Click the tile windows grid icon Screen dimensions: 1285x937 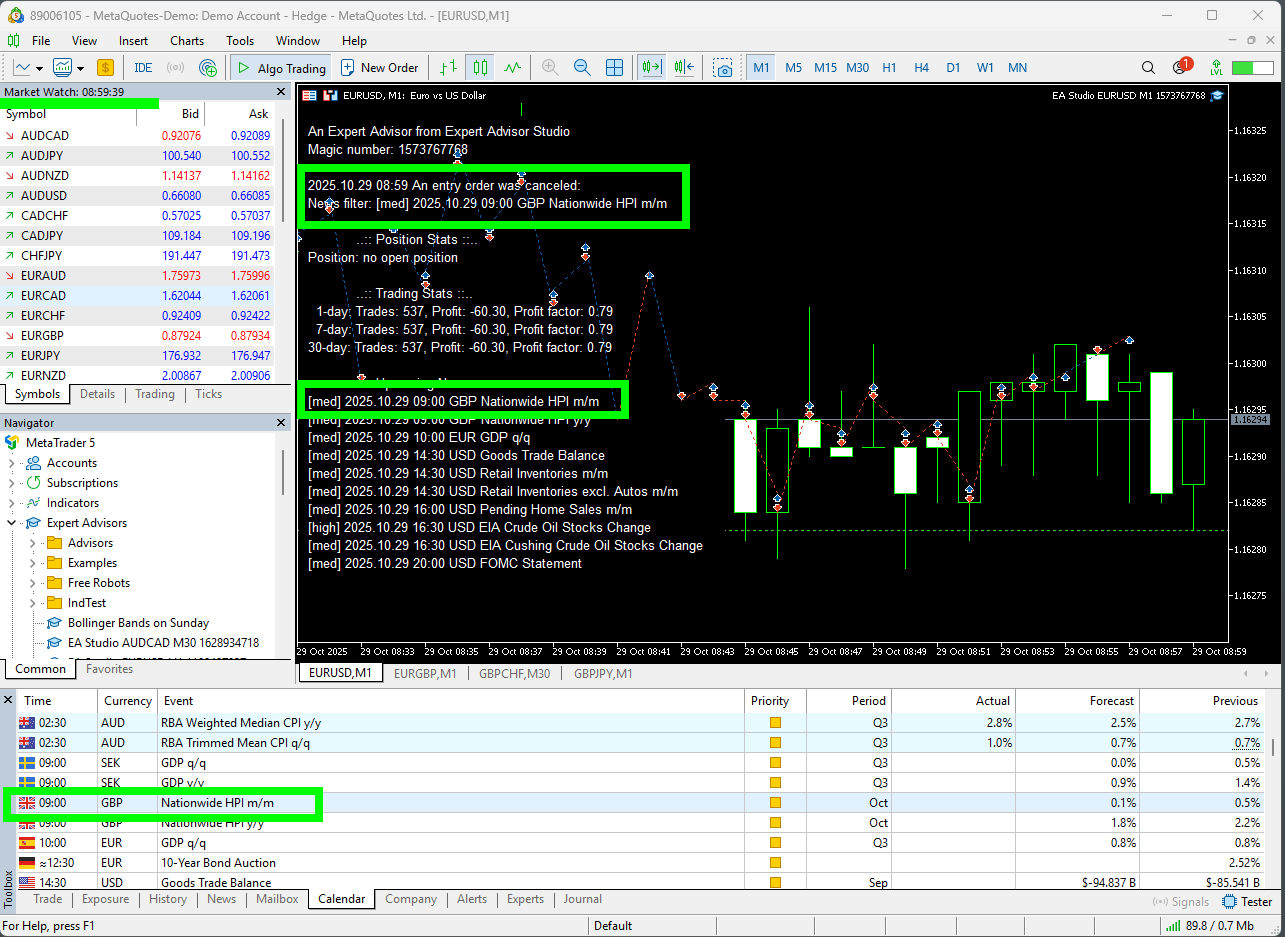tap(615, 68)
